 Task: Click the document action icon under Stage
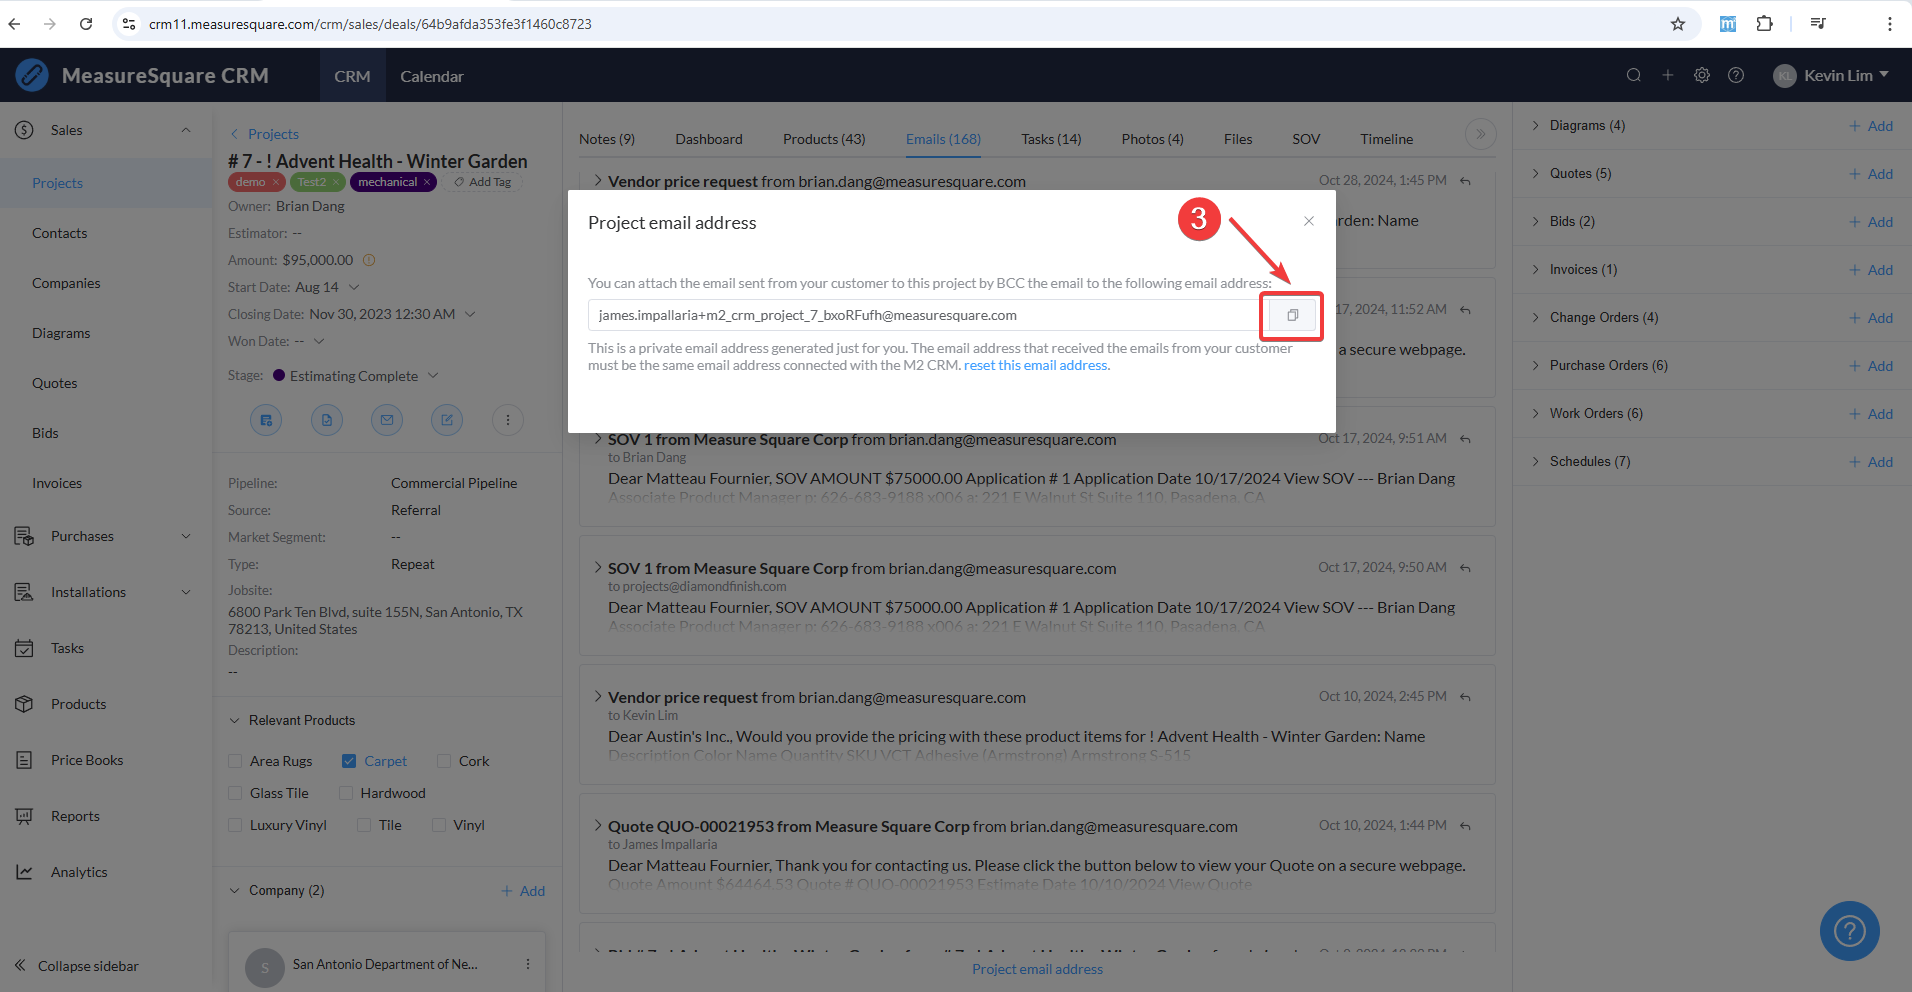pyautogui.click(x=327, y=420)
